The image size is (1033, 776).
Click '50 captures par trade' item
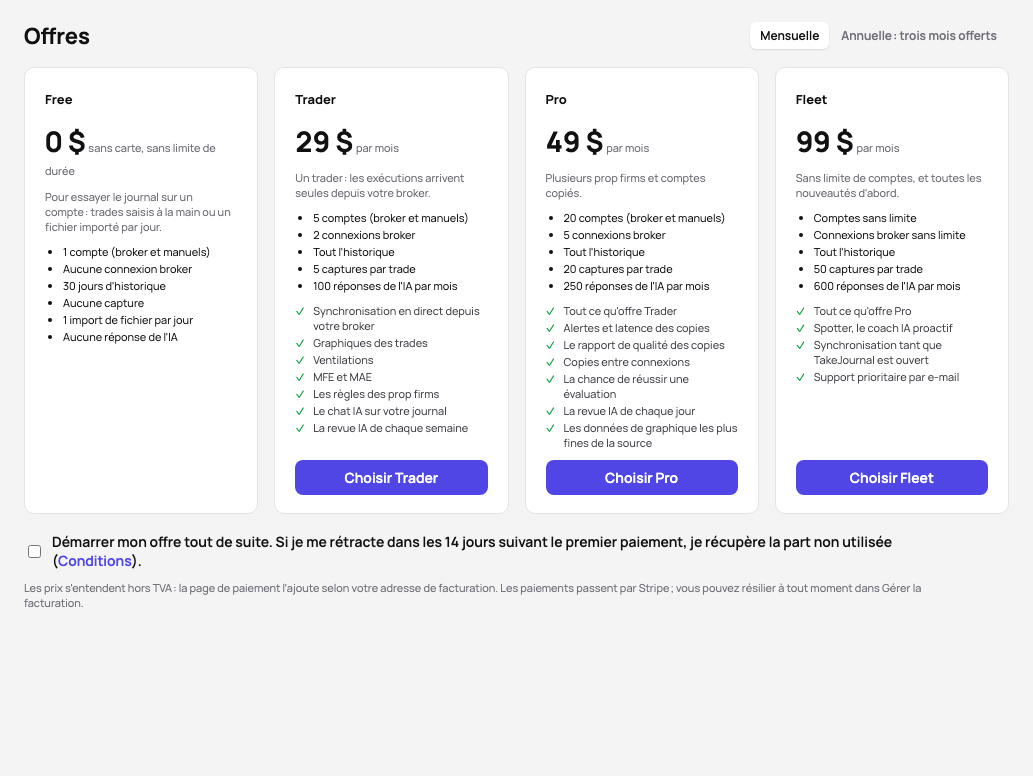tap(868, 269)
